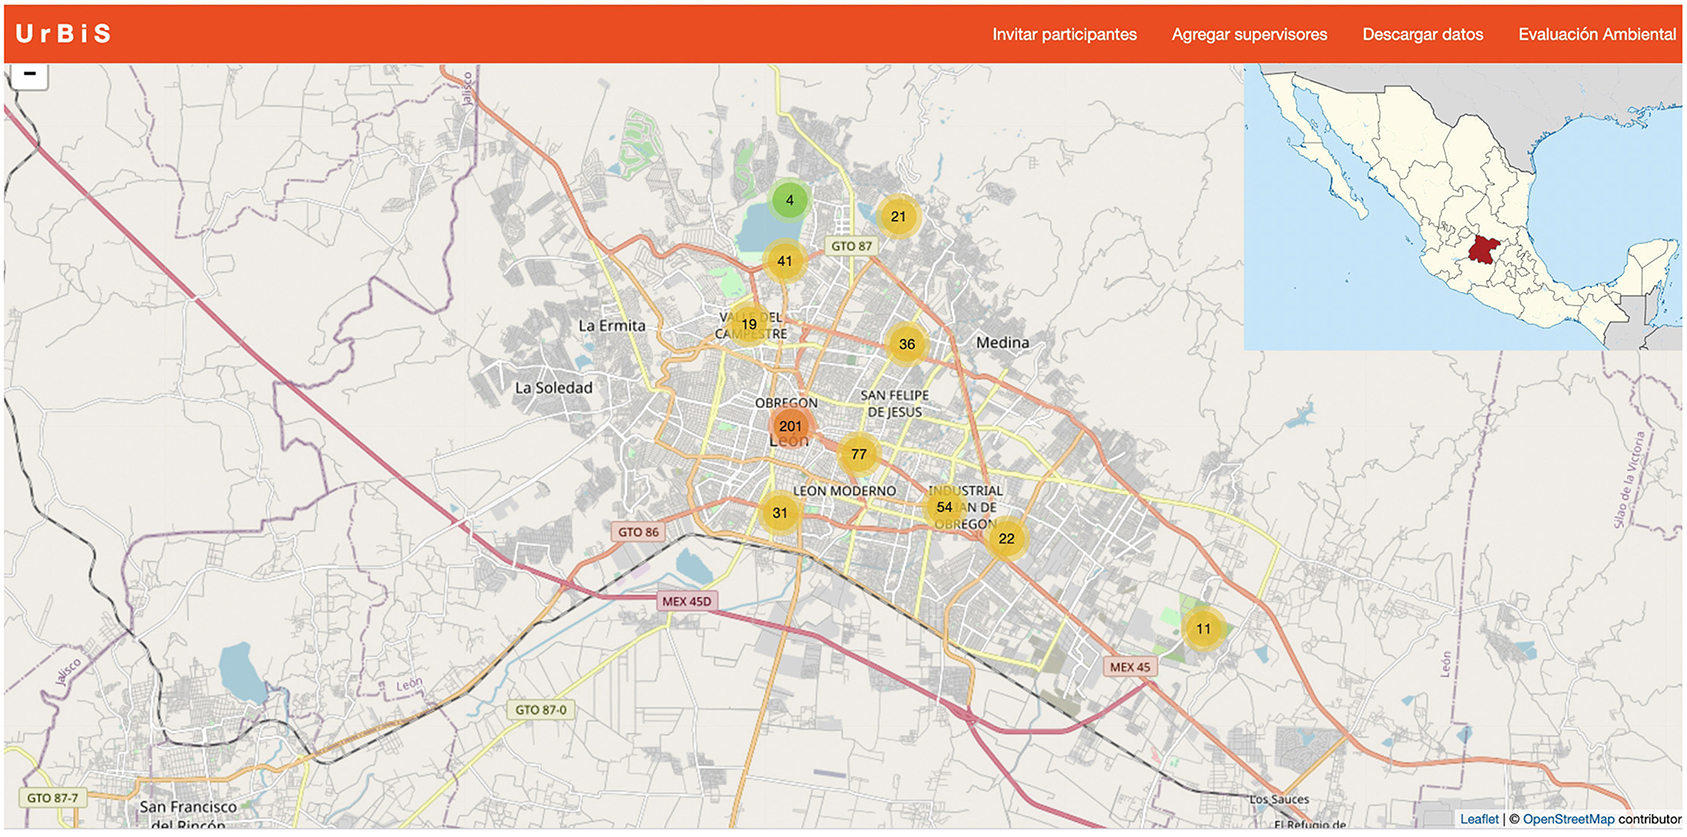Click the GTO 87-0 road shield label
This screenshot has width=1687, height=837.
pyautogui.click(x=541, y=710)
